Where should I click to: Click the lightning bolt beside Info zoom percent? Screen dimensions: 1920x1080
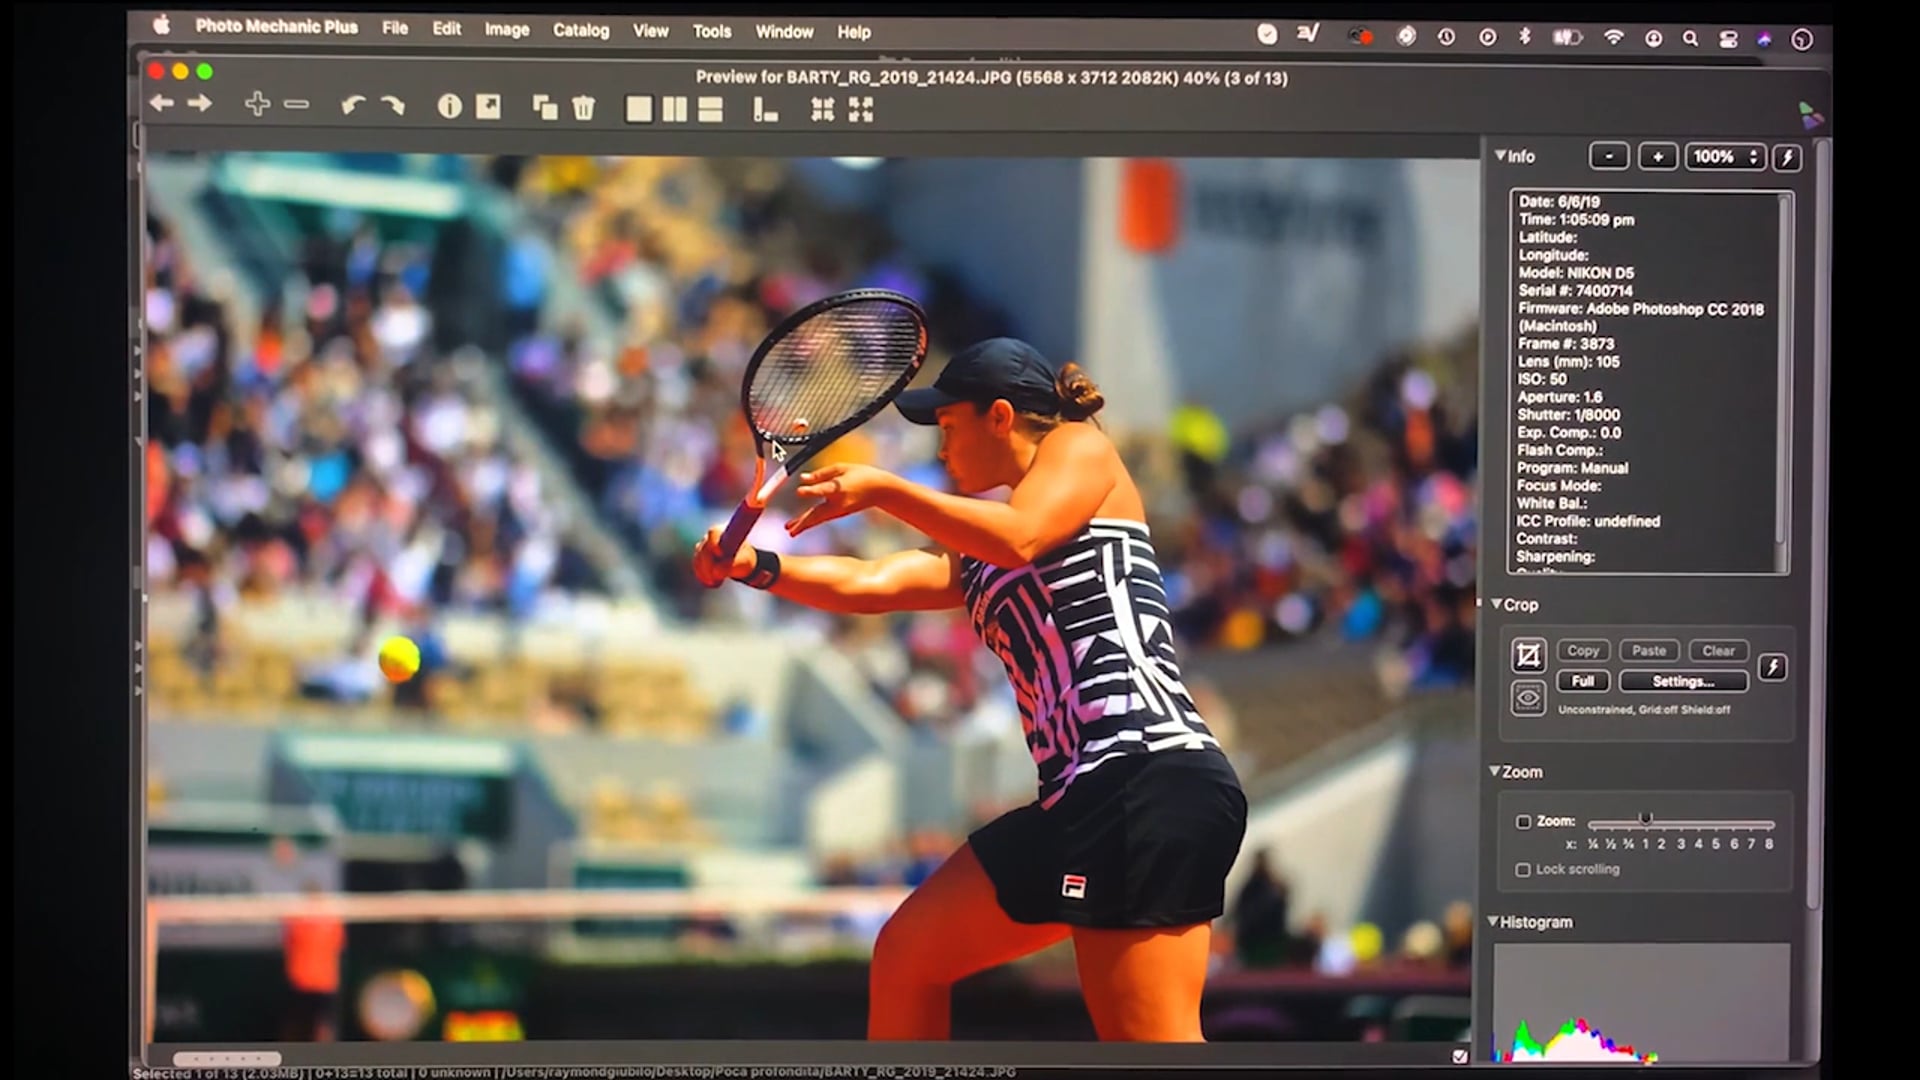coord(1788,157)
